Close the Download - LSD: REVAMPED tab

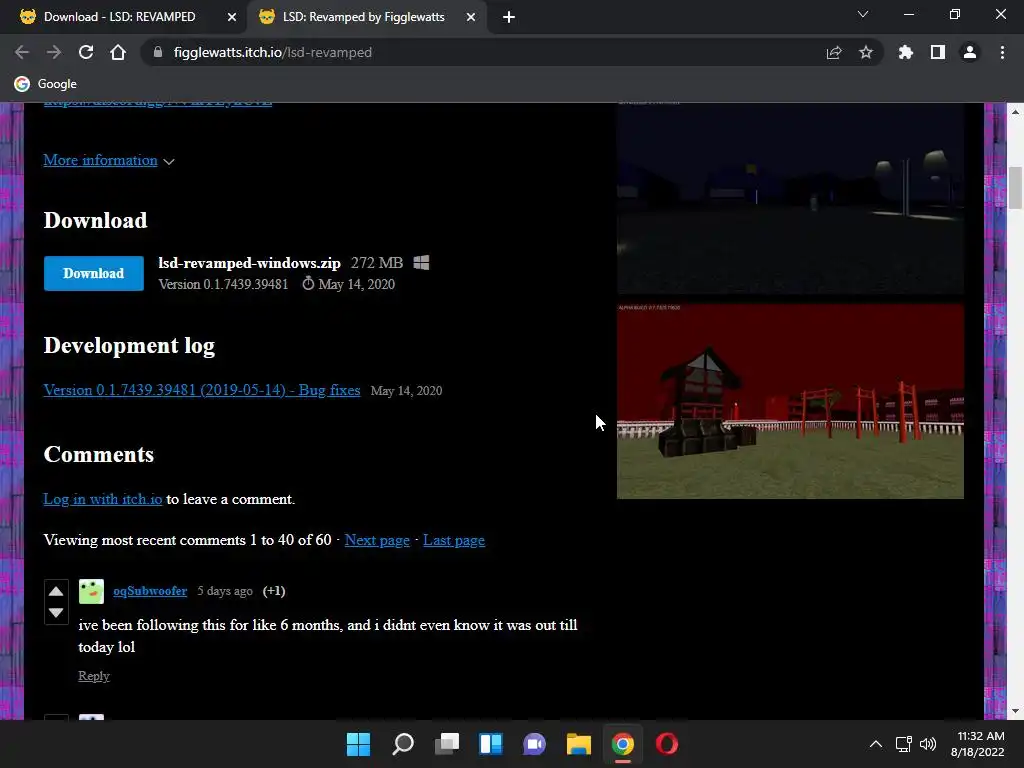232,17
